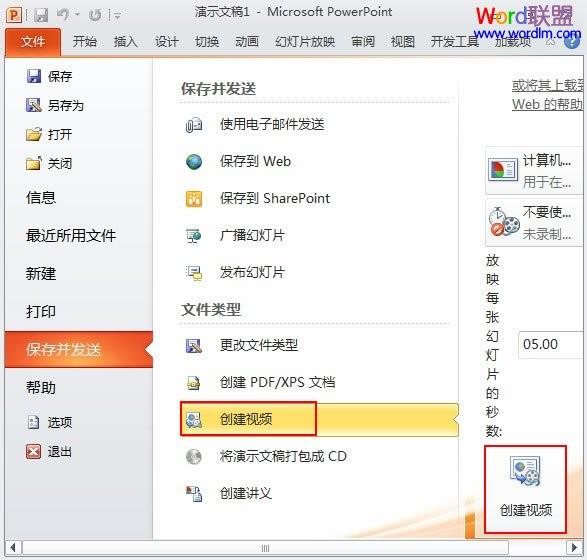This screenshot has height=560, width=587.
Task: Click the Package for CD disc icon
Action: [x=194, y=456]
